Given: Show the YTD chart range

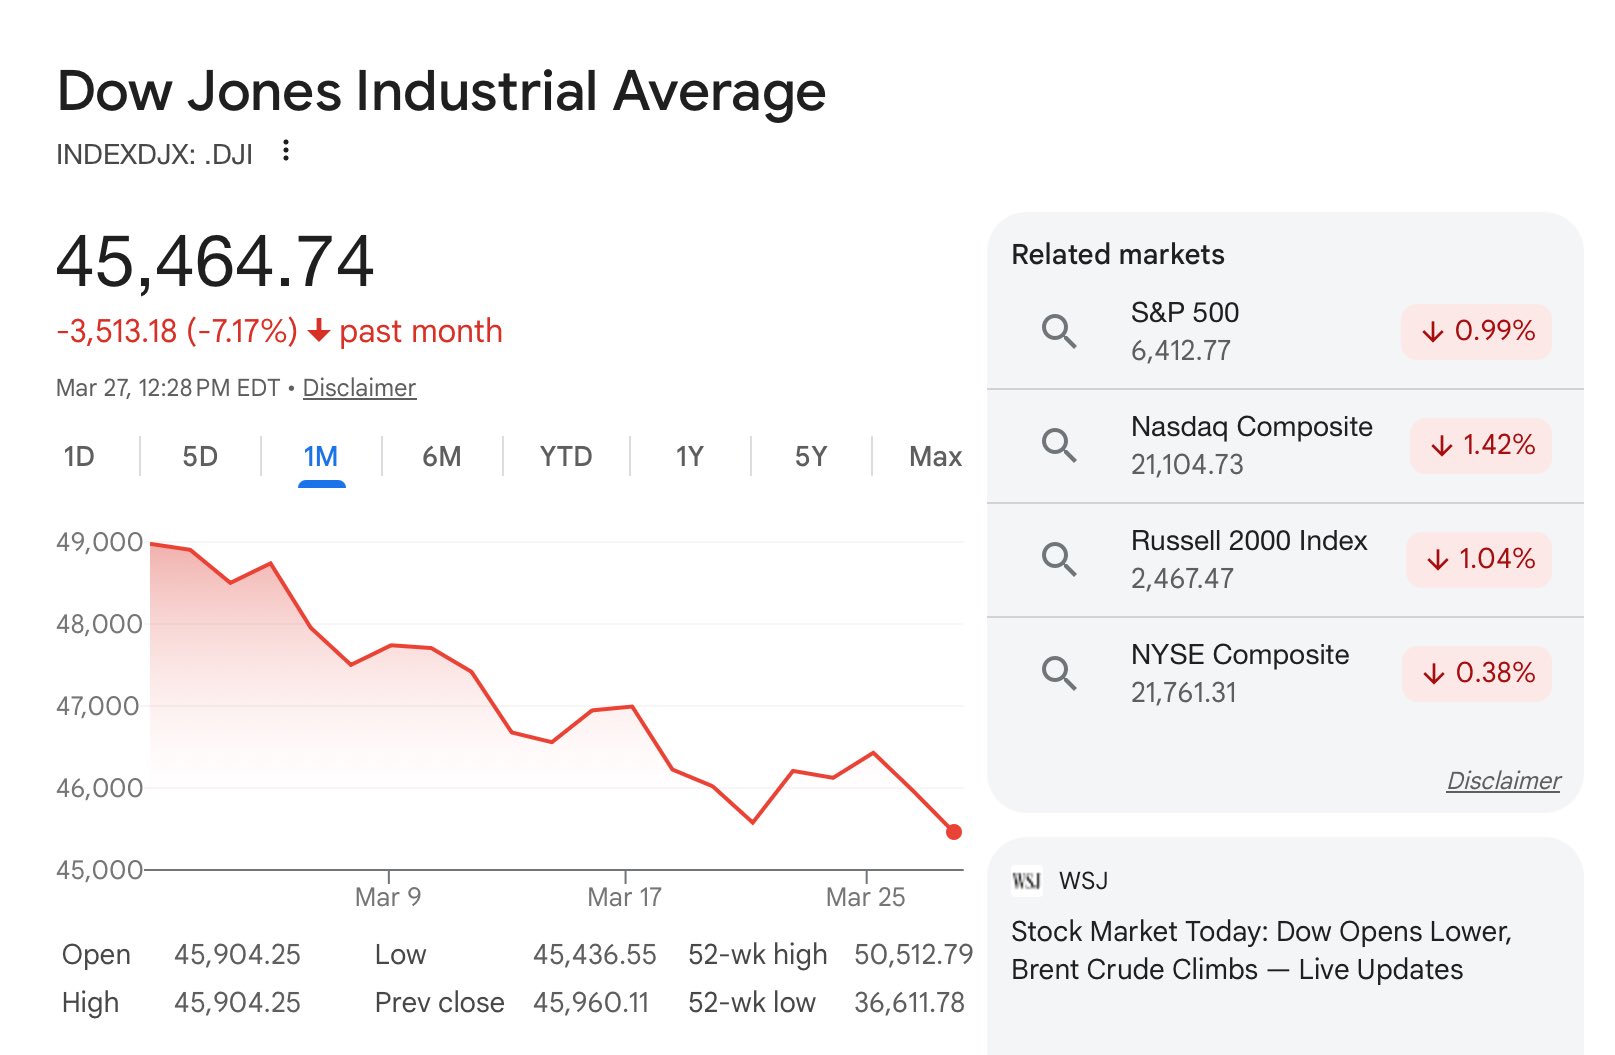Looking at the screenshot, I should coord(566,457).
